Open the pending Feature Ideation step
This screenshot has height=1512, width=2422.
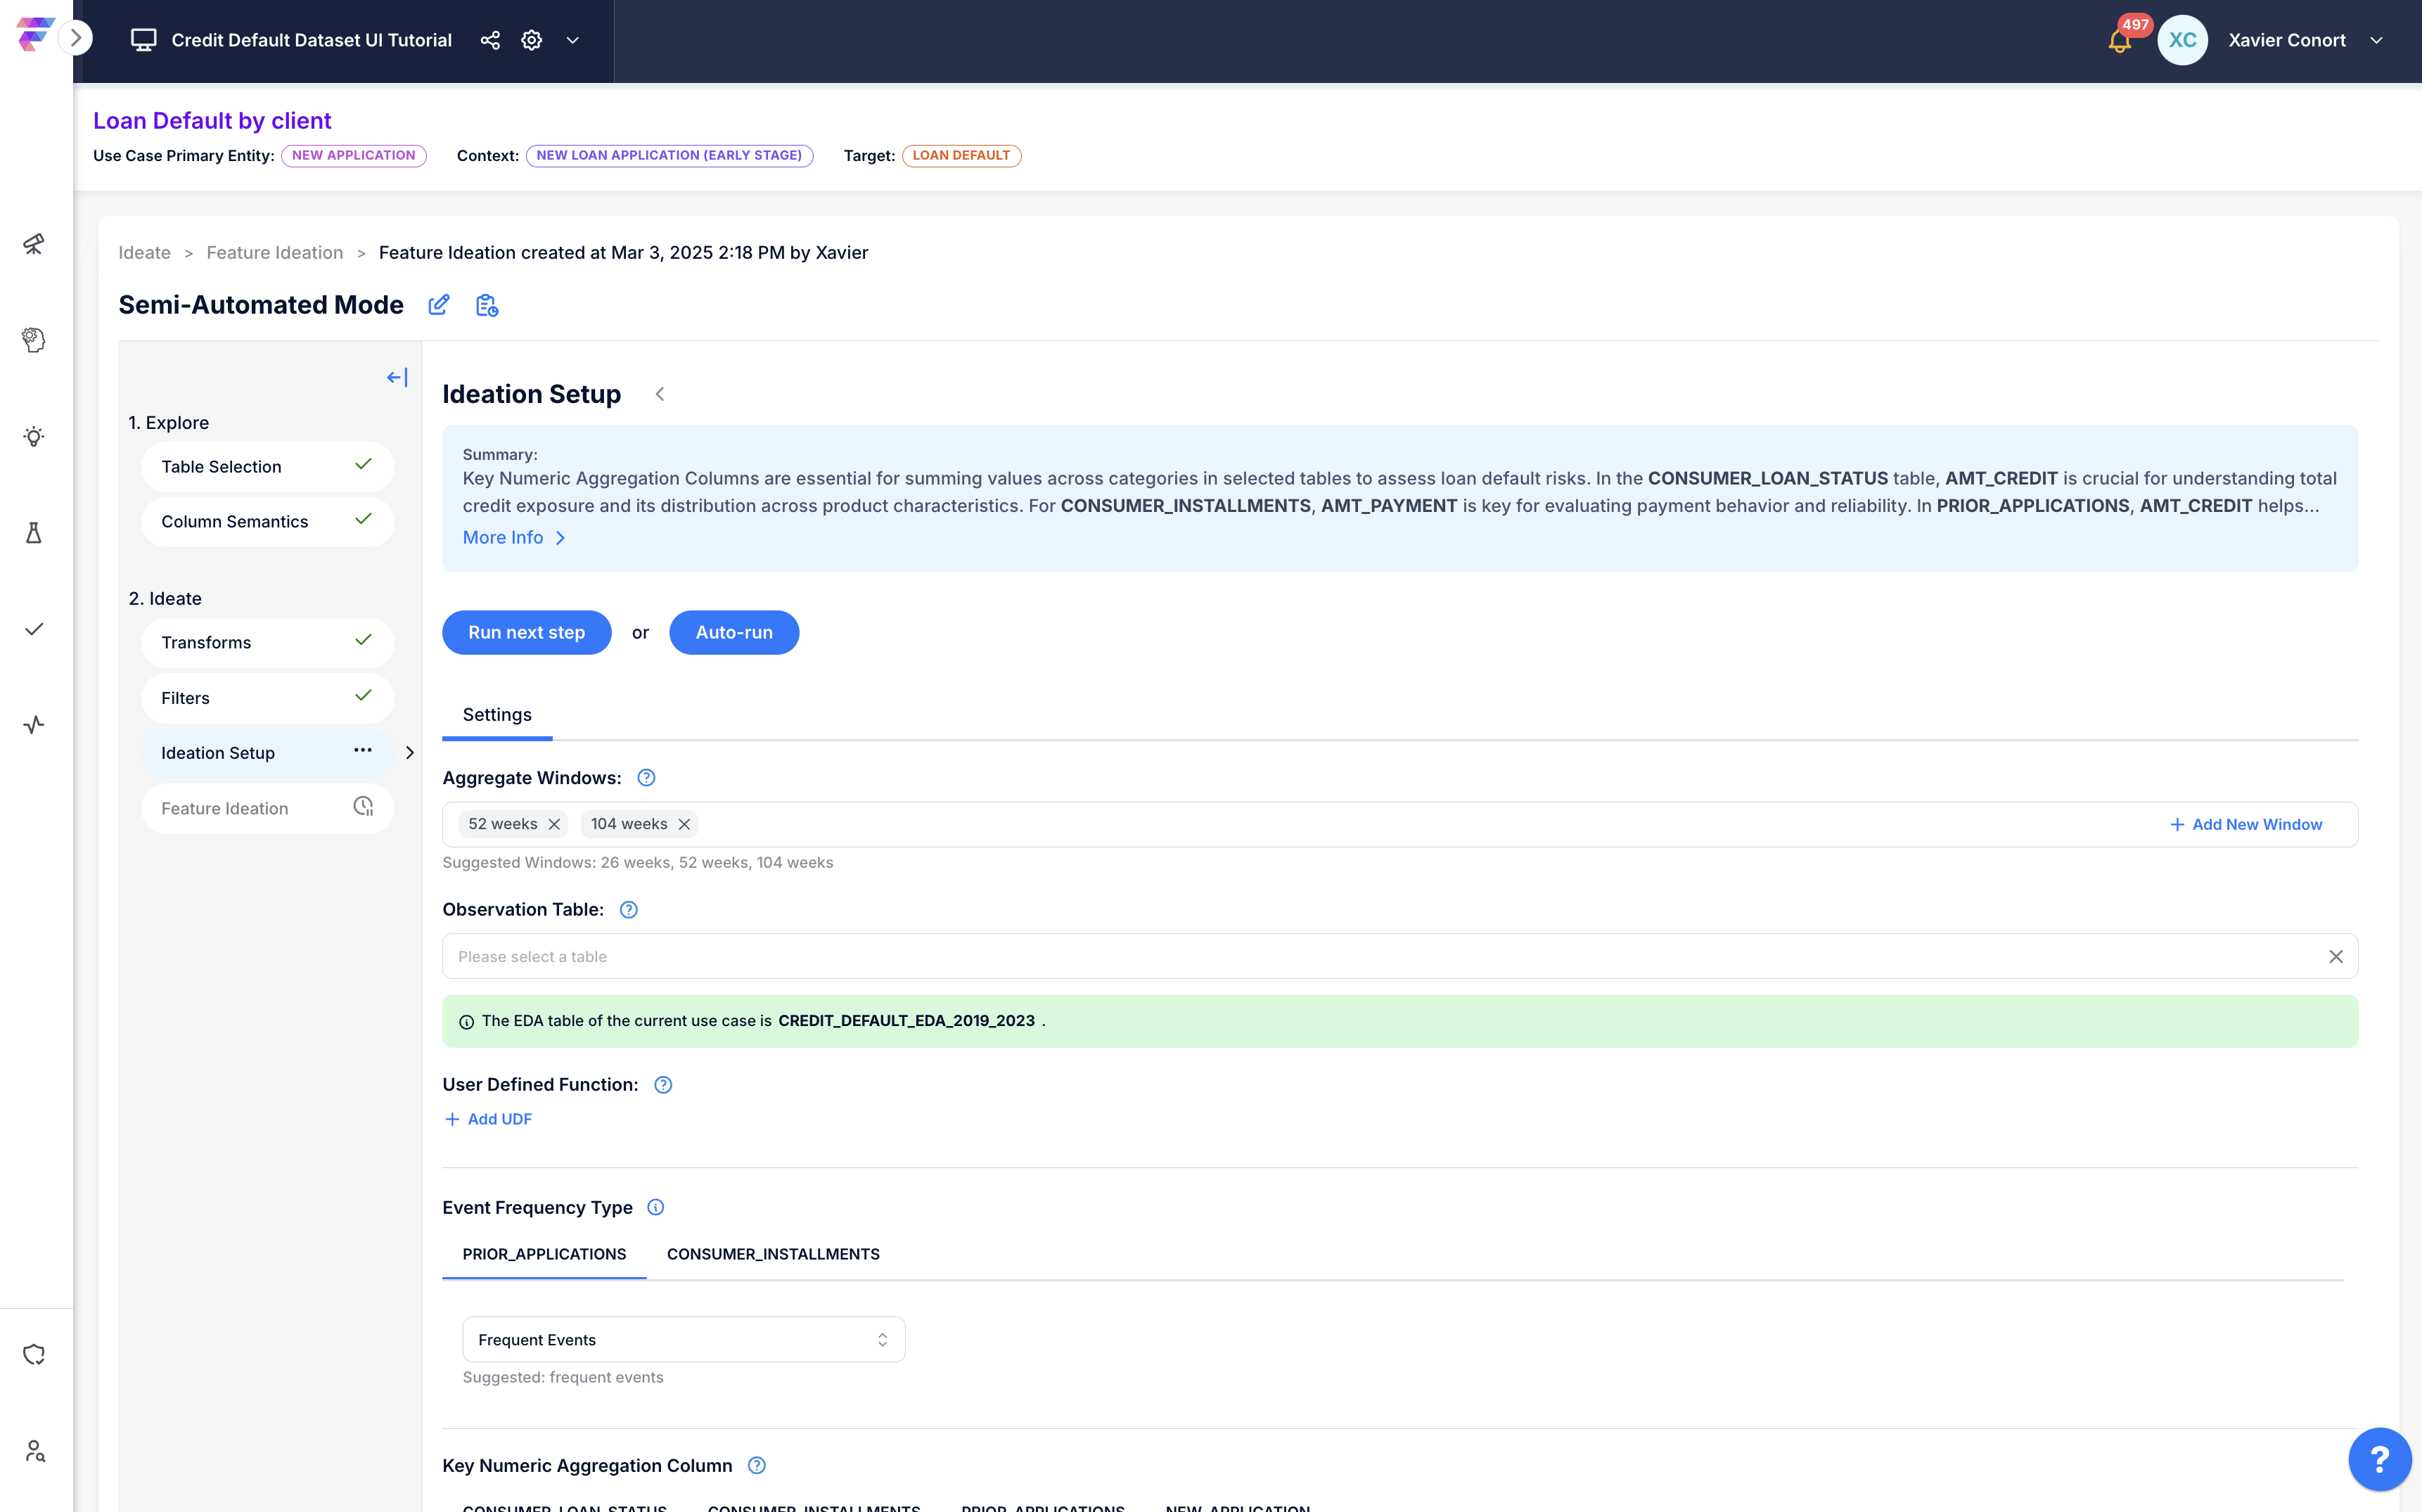tap(267, 808)
